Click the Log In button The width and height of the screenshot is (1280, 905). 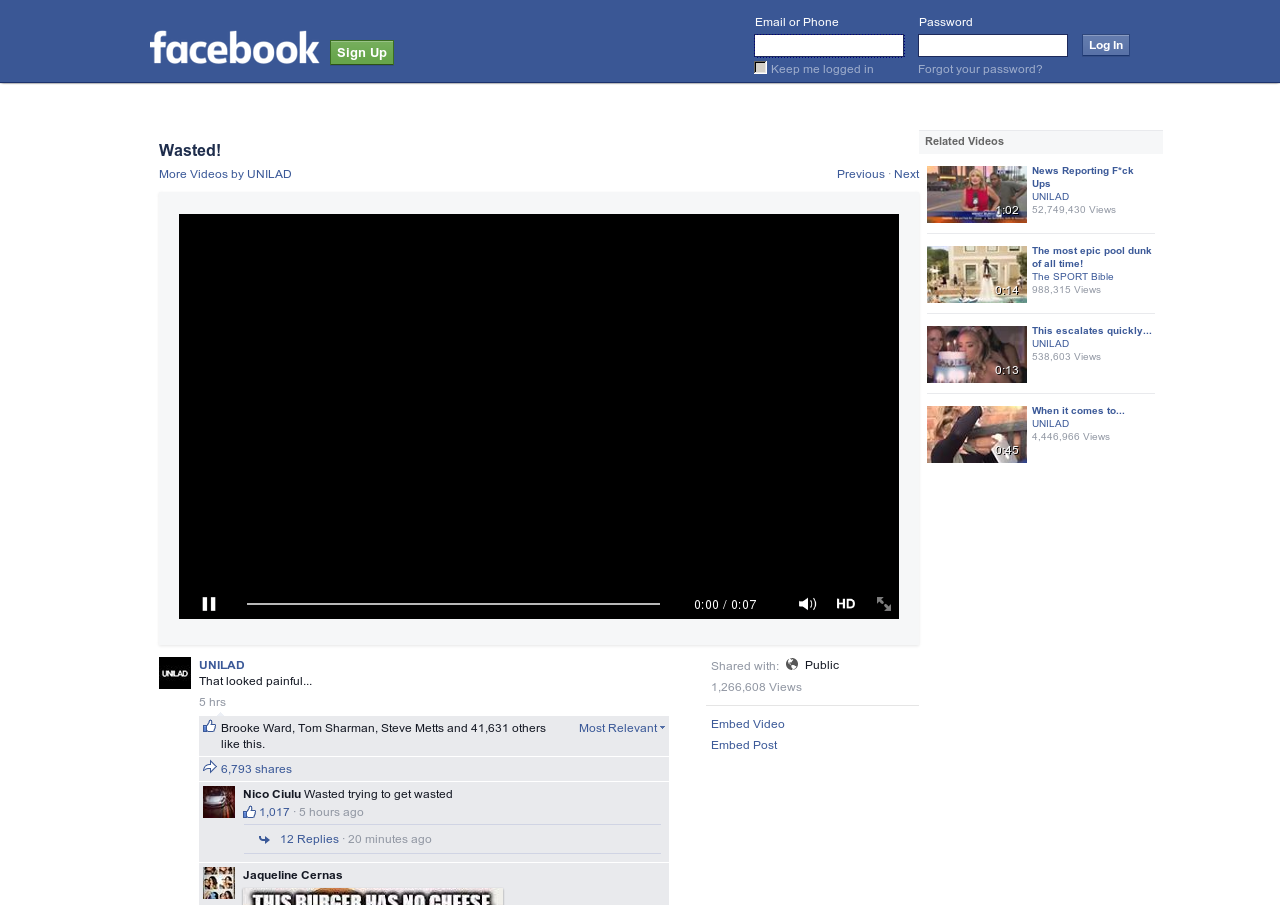[1106, 45]
